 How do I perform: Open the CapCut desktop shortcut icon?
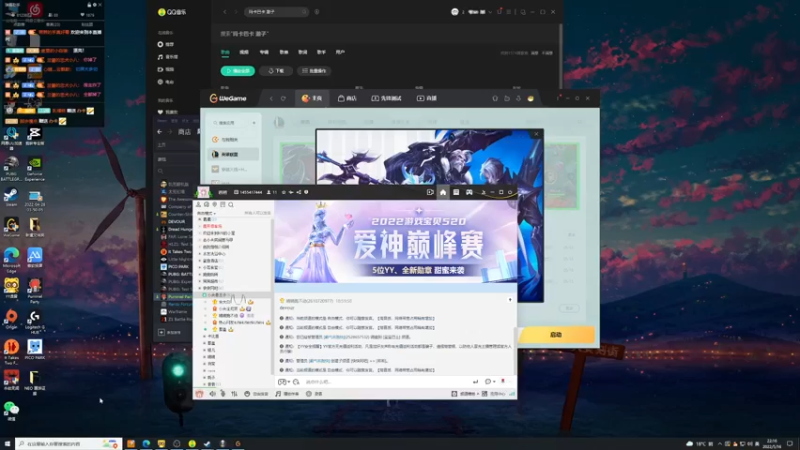coord(34,137)
